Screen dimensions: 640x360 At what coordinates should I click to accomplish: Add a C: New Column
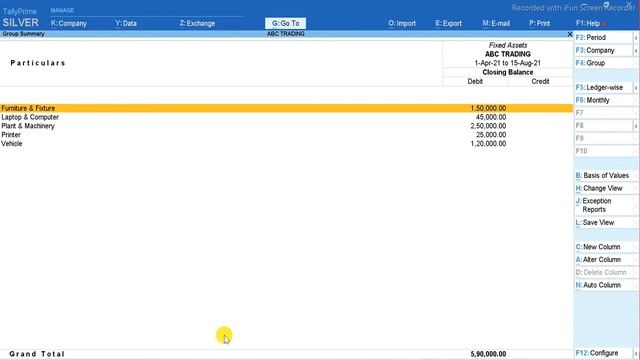pos(605,247)
